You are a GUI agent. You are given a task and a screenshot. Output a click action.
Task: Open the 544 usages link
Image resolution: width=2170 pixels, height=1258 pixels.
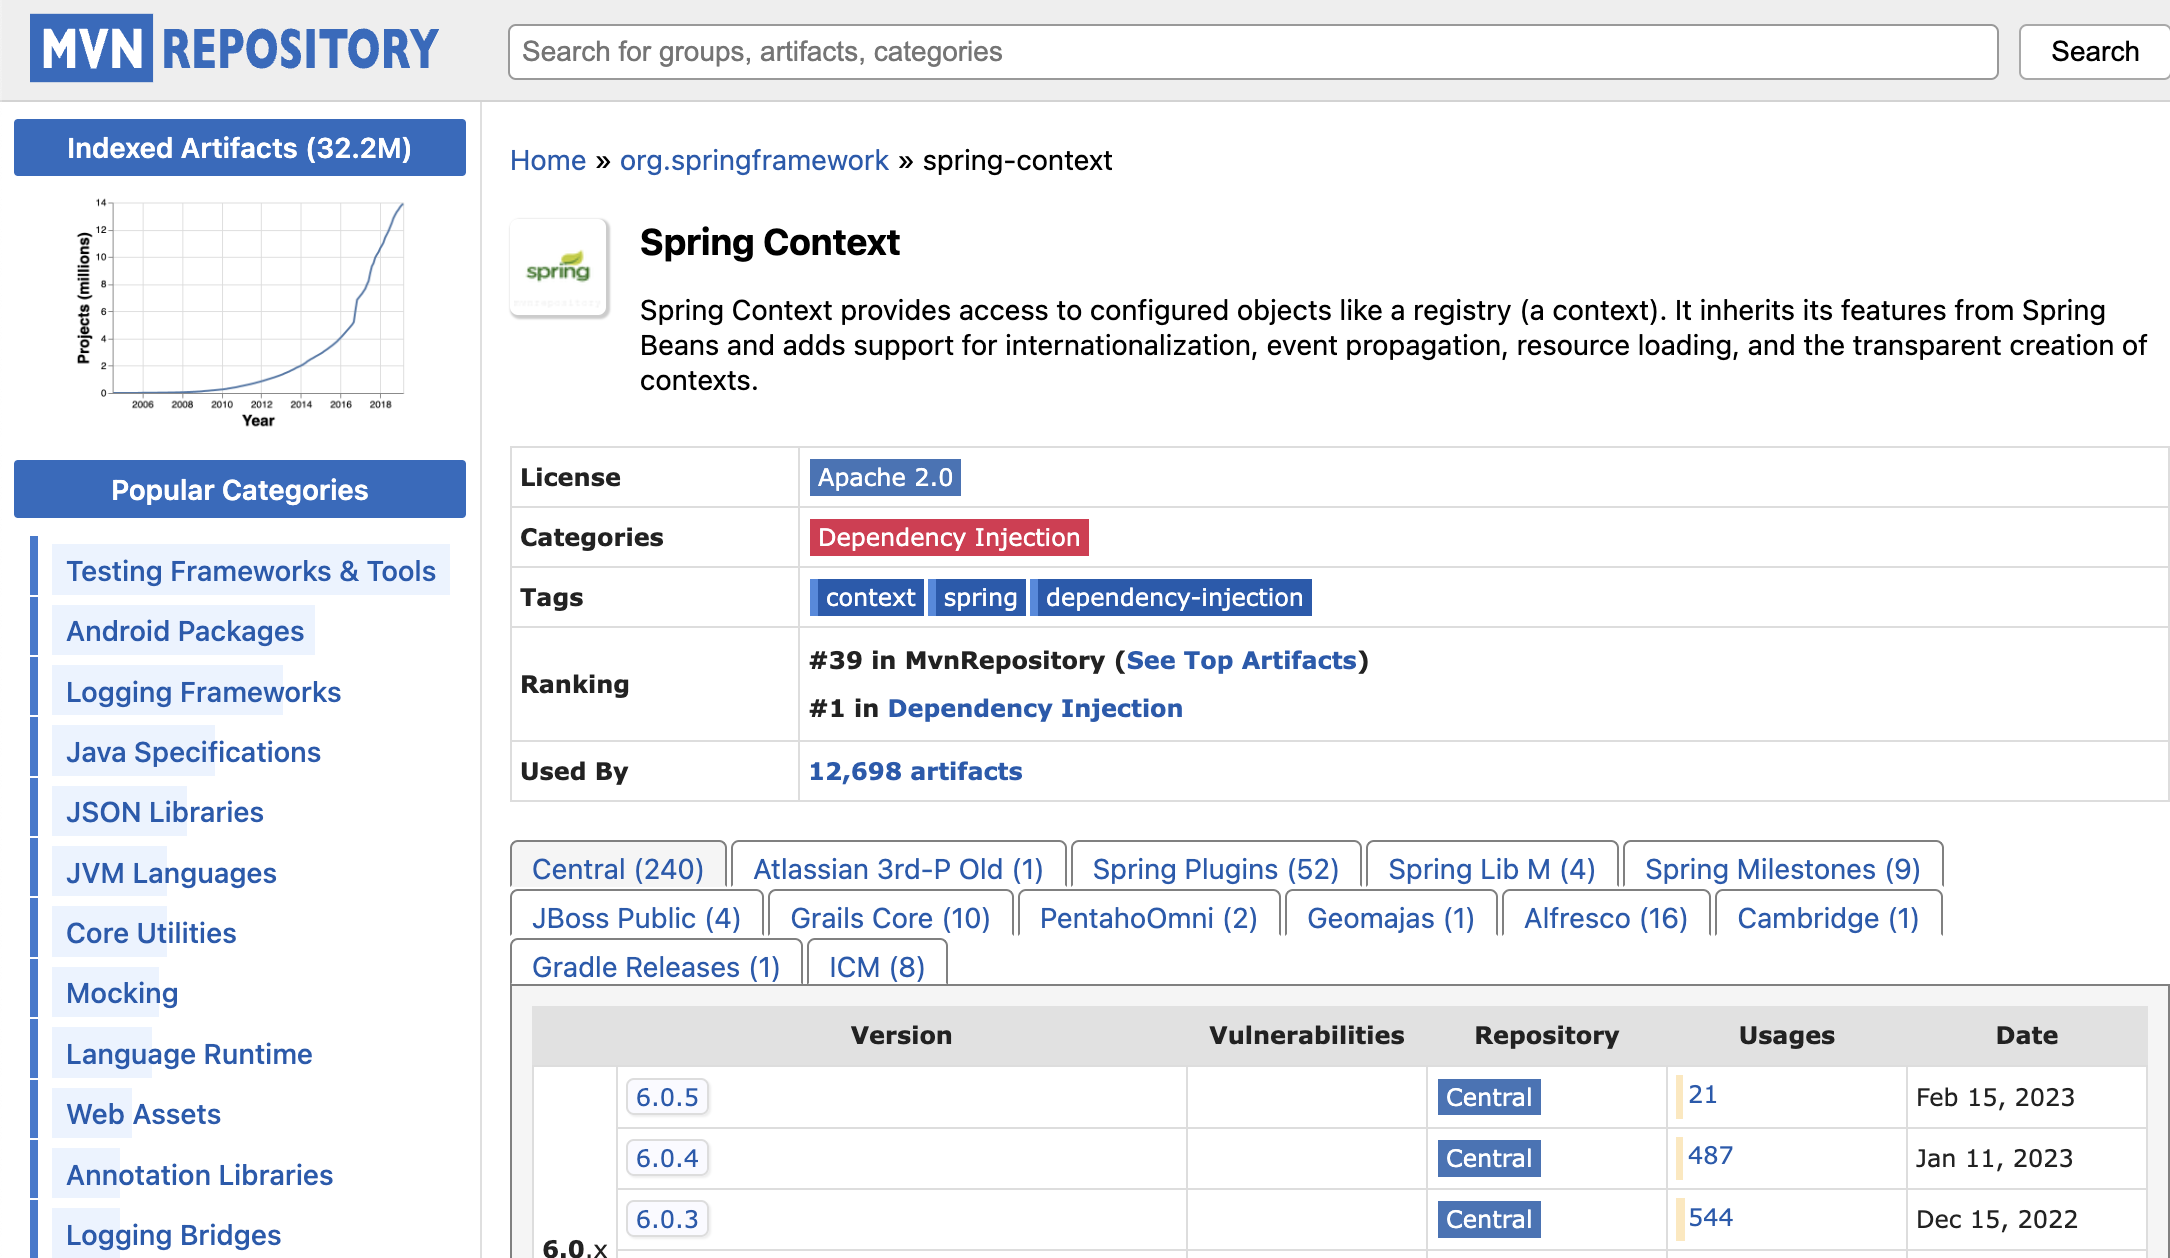pyautogui.click(x=1710, y=1217)
